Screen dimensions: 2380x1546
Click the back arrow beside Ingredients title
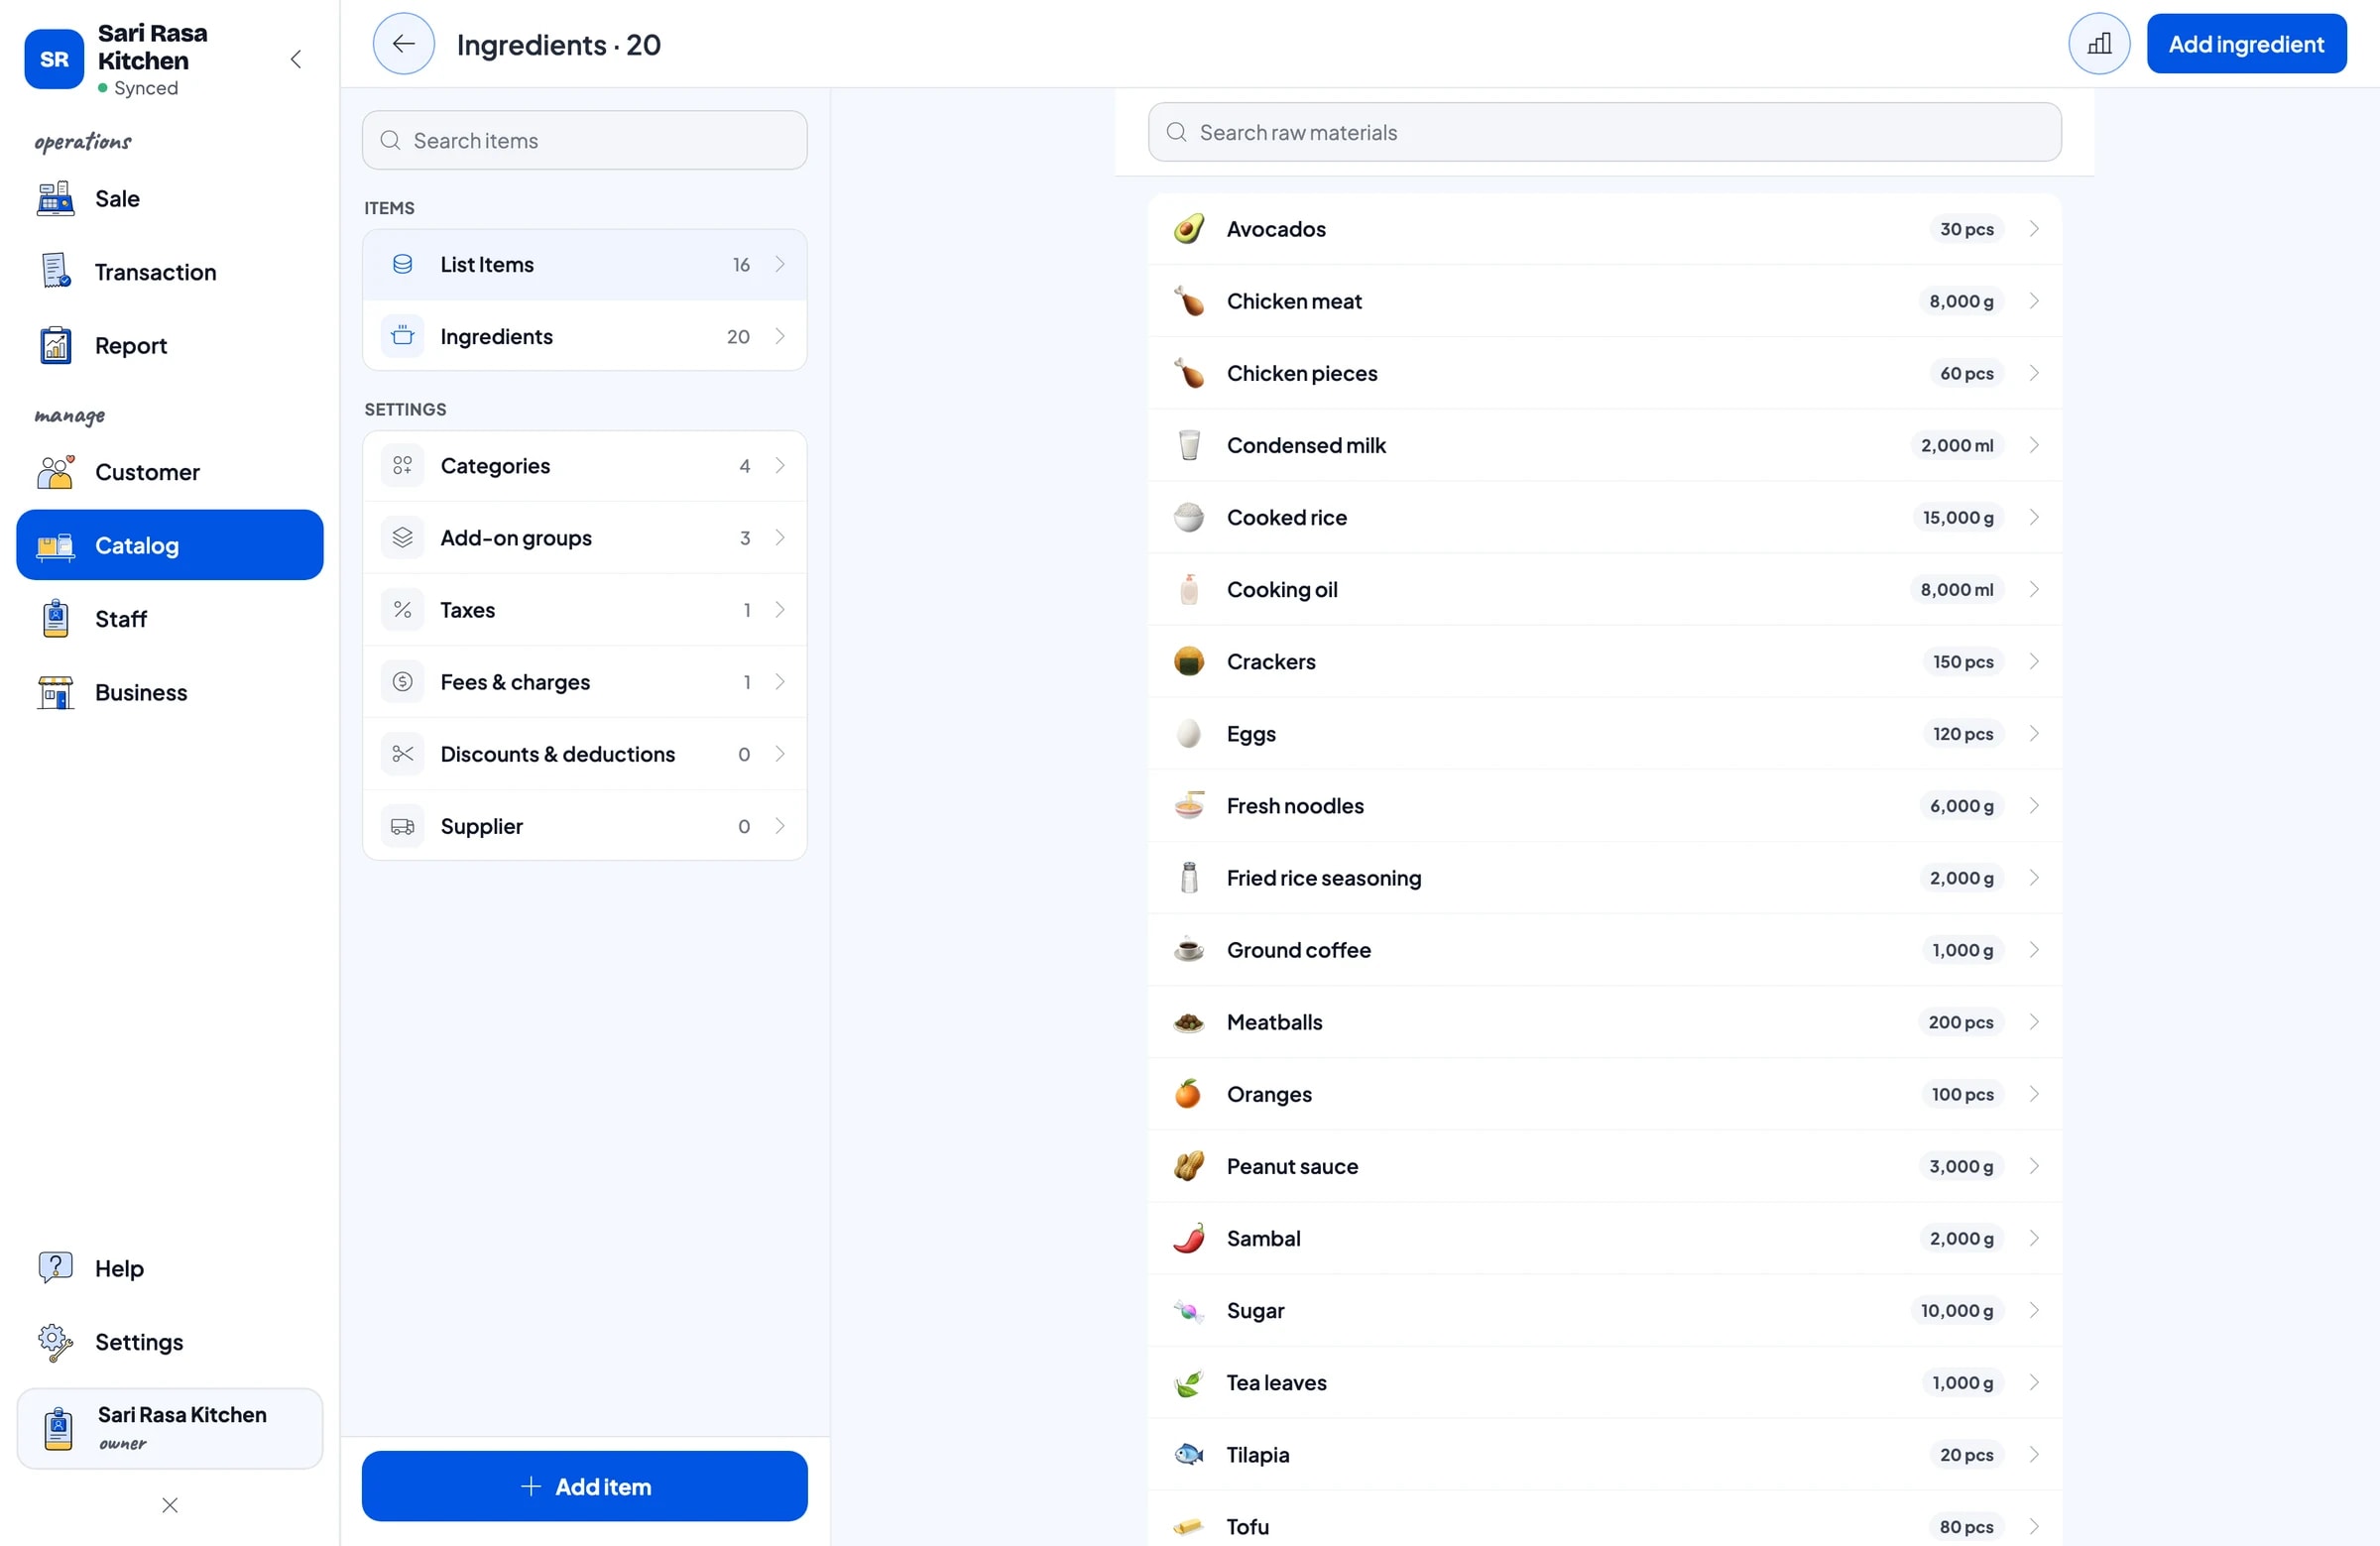click(x=403, y=44)
